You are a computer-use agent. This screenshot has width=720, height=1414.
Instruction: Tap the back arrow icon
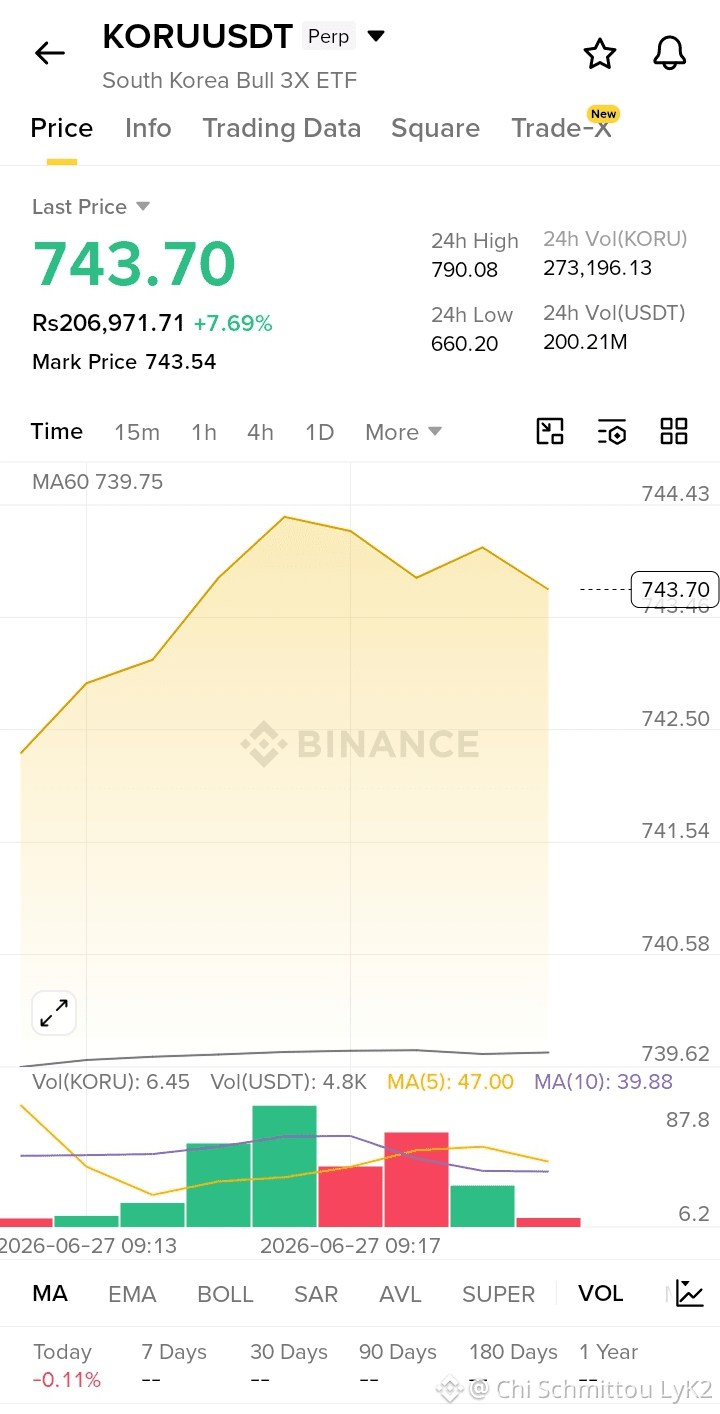pyautogui.click(x=49, y=53)
